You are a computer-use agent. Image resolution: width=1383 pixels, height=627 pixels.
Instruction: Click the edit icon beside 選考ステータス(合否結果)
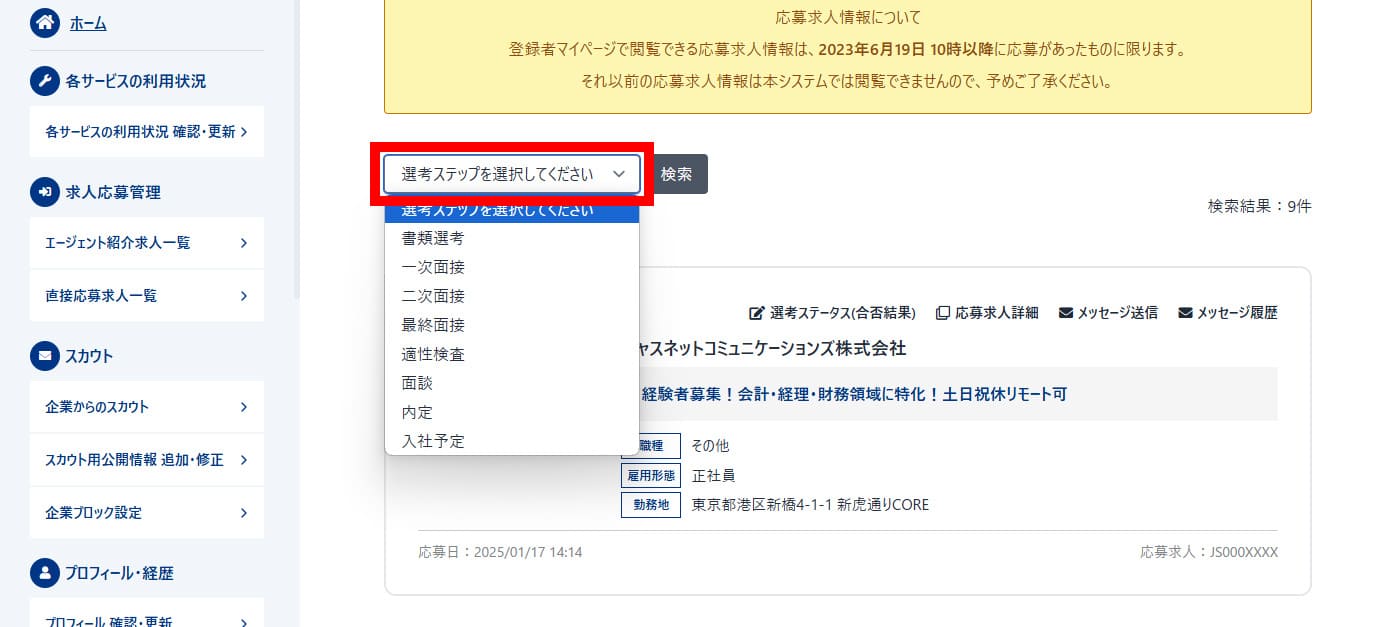[x=757, y=313]
